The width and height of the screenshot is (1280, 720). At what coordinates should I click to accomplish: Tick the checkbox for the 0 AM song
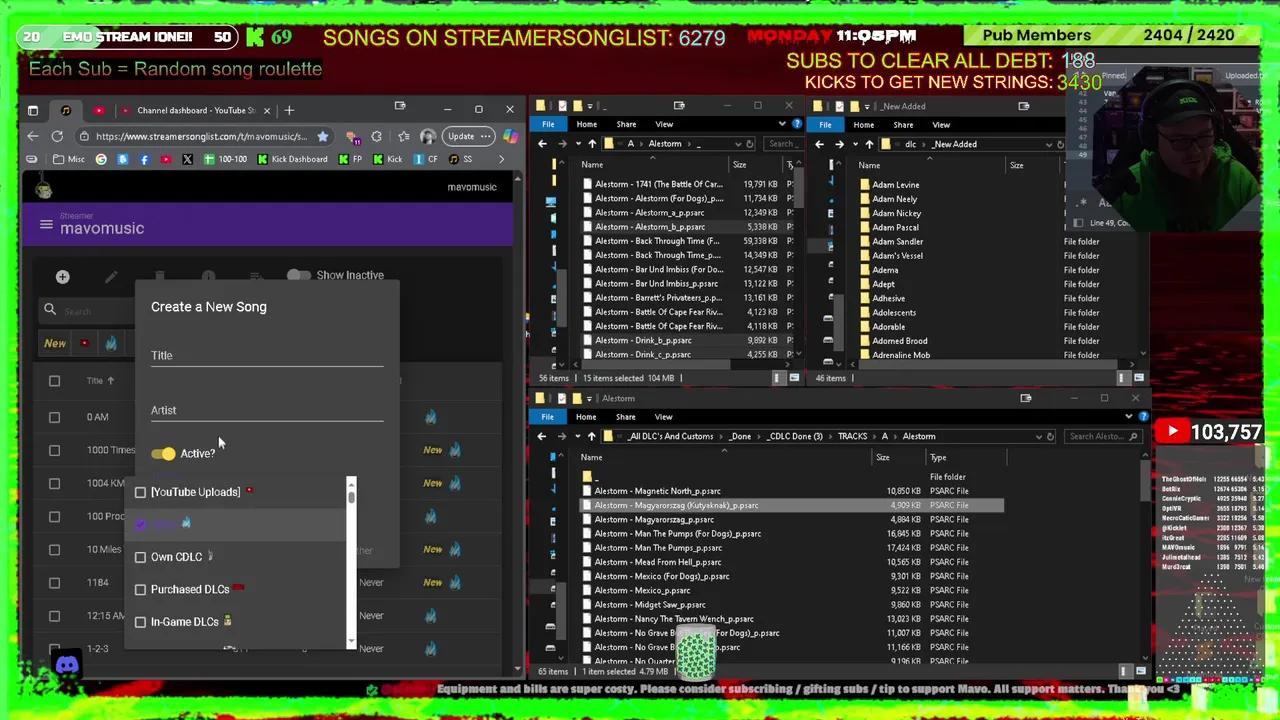point(54,417)
